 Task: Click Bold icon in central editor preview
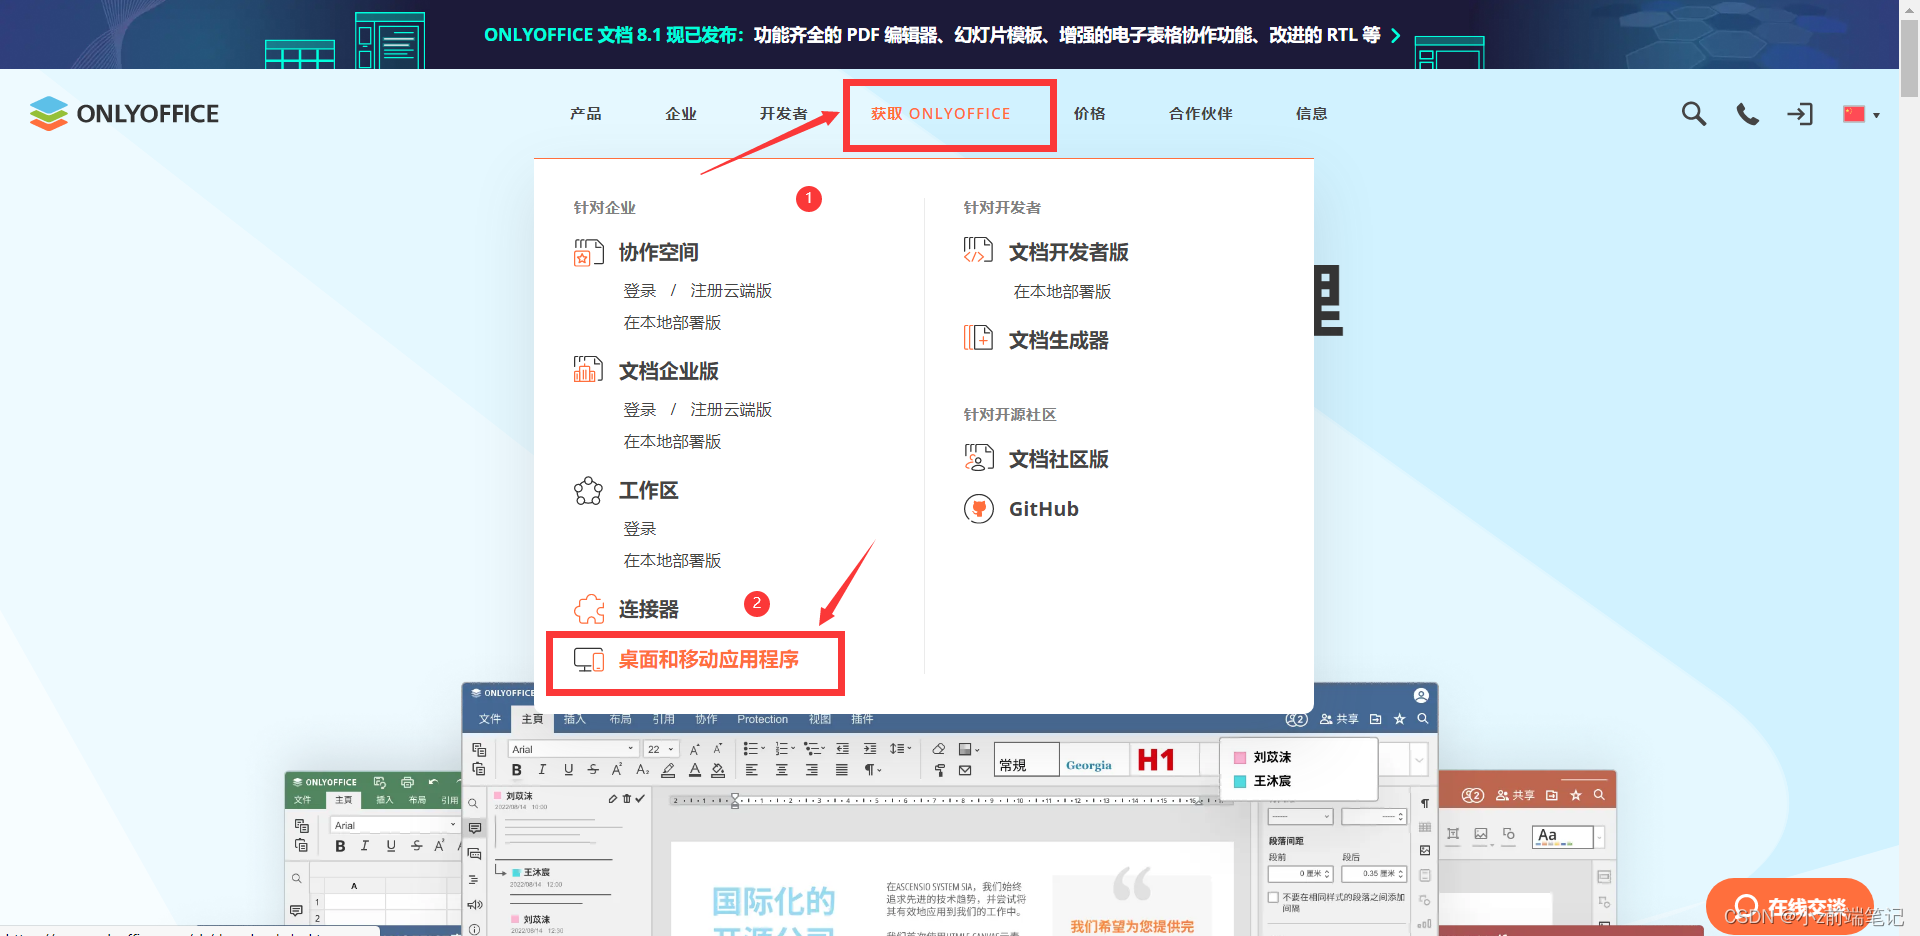click(x=516, y=770)
